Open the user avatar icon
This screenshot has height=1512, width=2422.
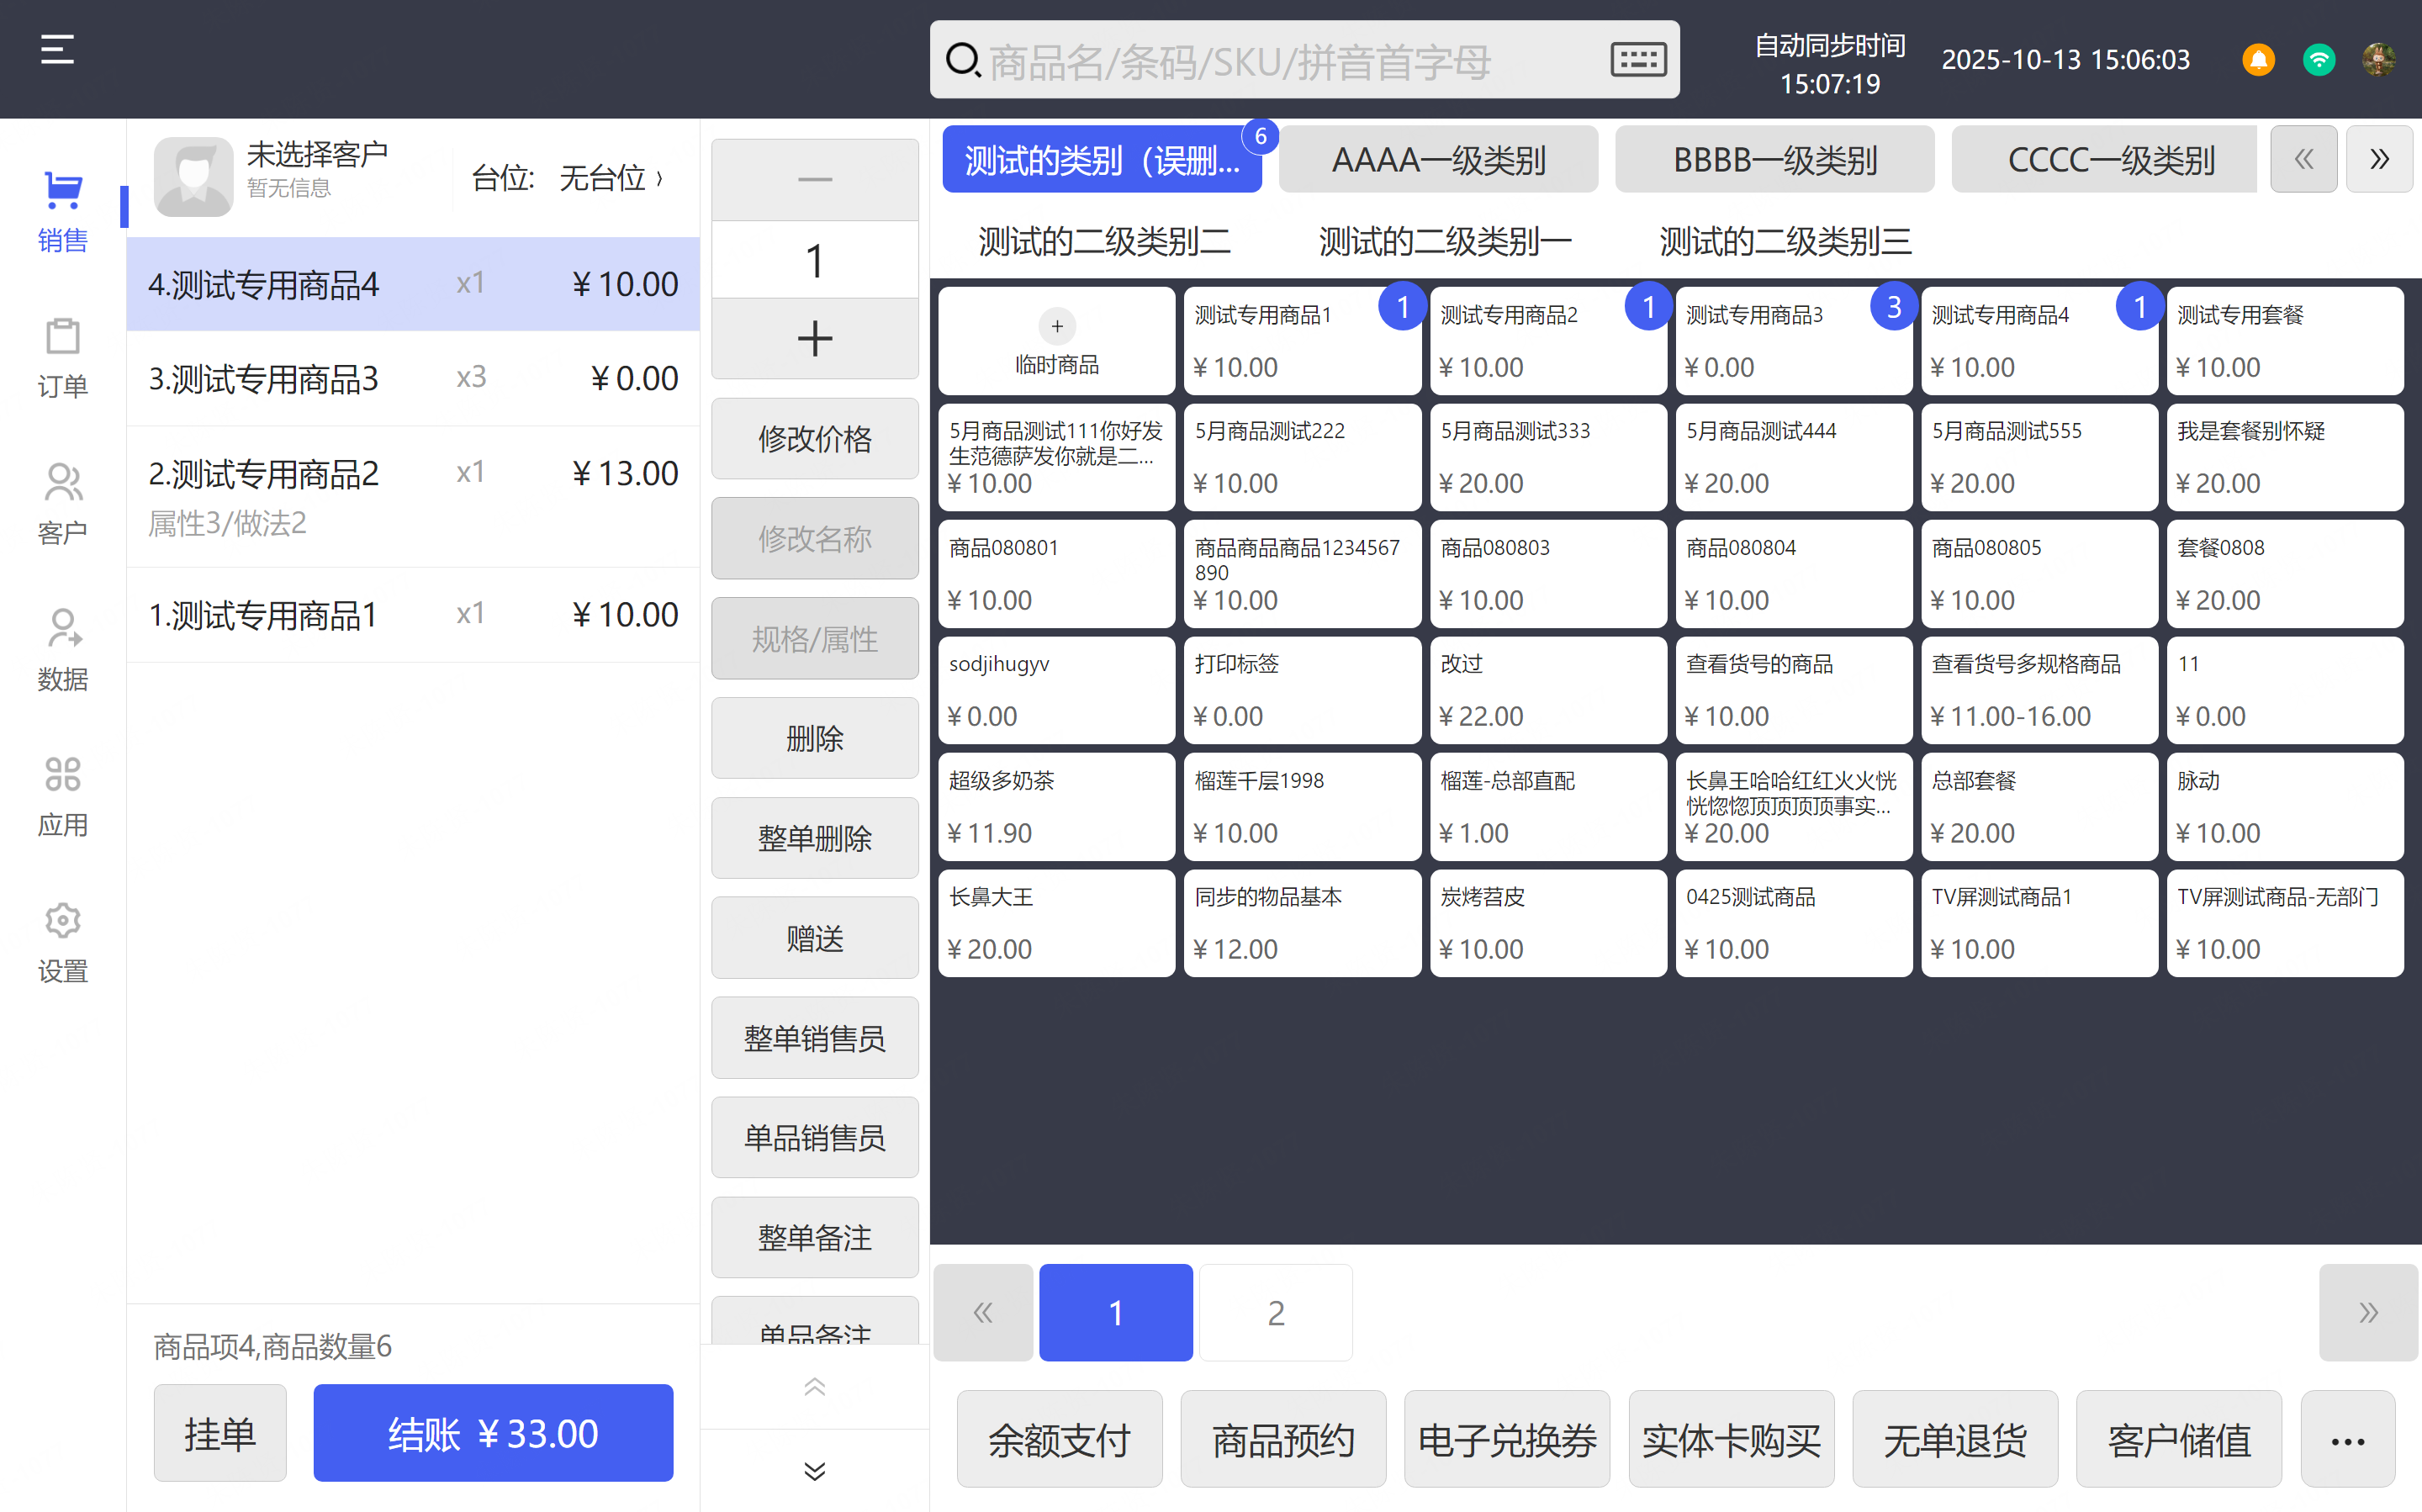point(2378,60)
